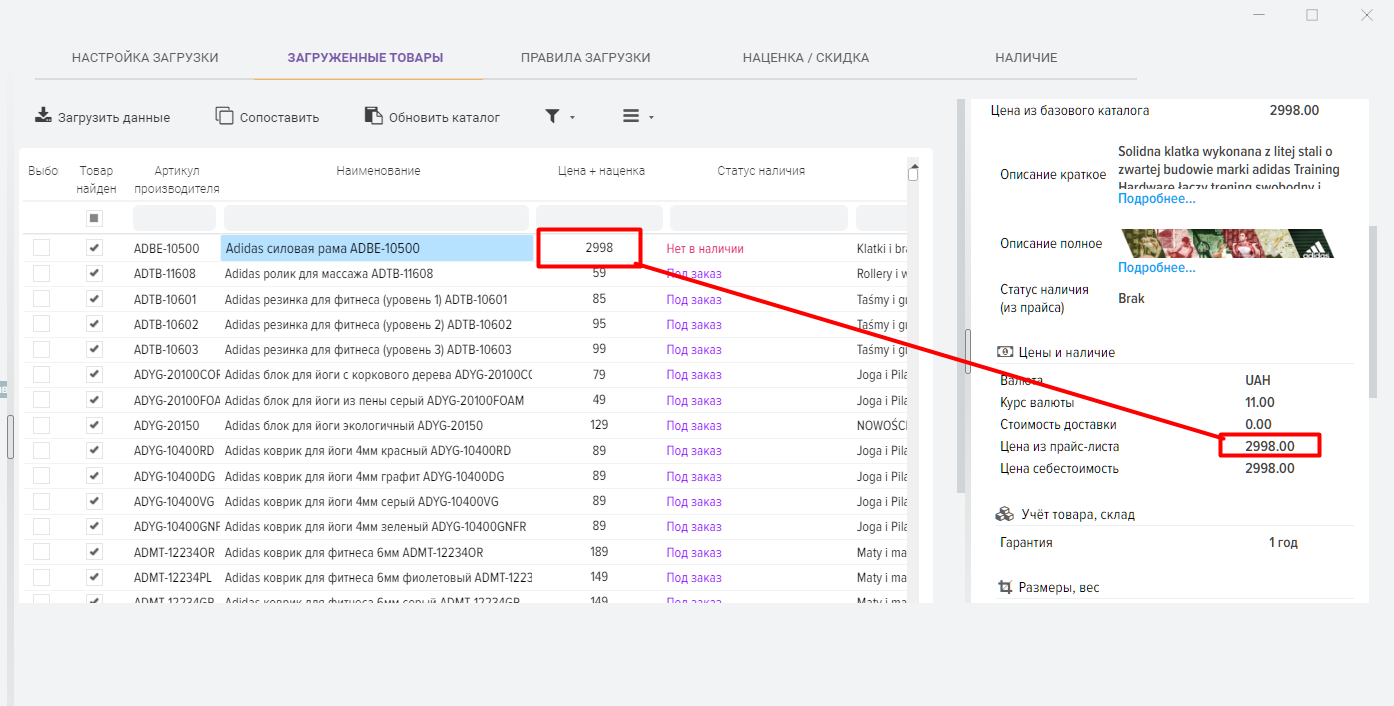Click the Сопоставить compare icon
1394x706 pixels.
click(x=225, y=115)
